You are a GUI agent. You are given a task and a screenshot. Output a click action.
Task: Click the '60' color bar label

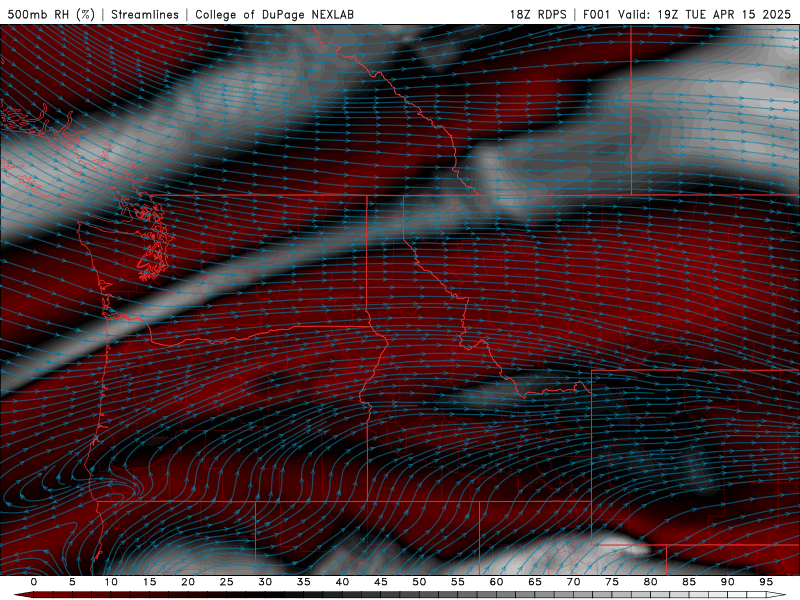(x=496, y=582)
